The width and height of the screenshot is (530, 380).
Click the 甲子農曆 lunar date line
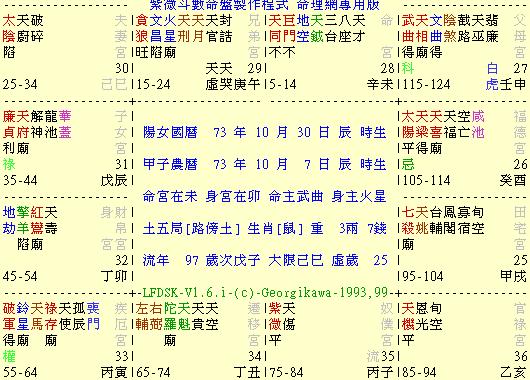tap(264, 164)
